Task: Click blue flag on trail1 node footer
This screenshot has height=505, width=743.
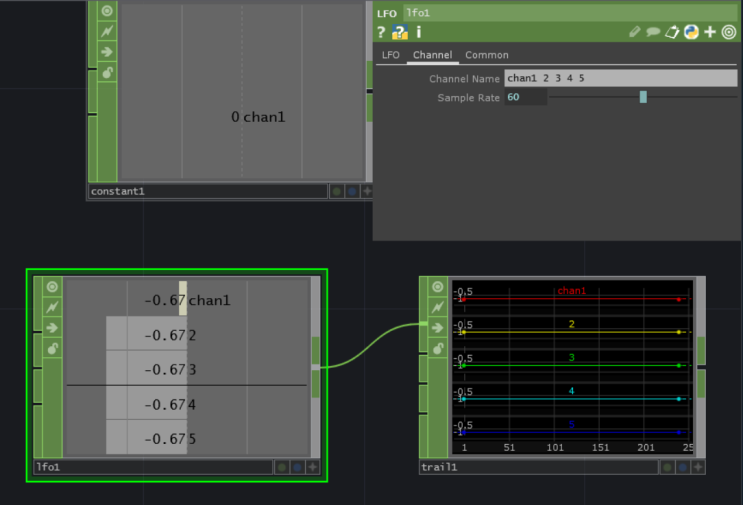Action: coord(682,468)
